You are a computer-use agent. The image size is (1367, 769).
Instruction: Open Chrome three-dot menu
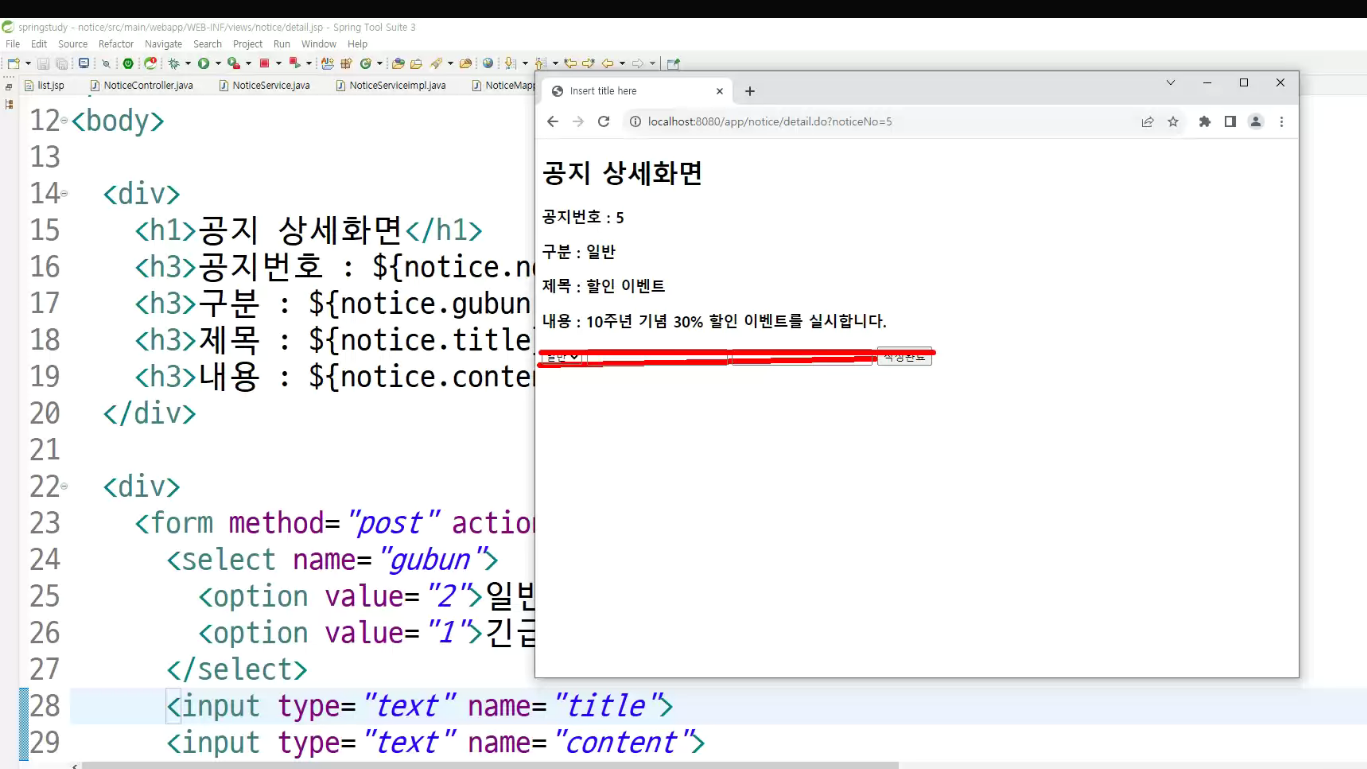coord(1282,122)
